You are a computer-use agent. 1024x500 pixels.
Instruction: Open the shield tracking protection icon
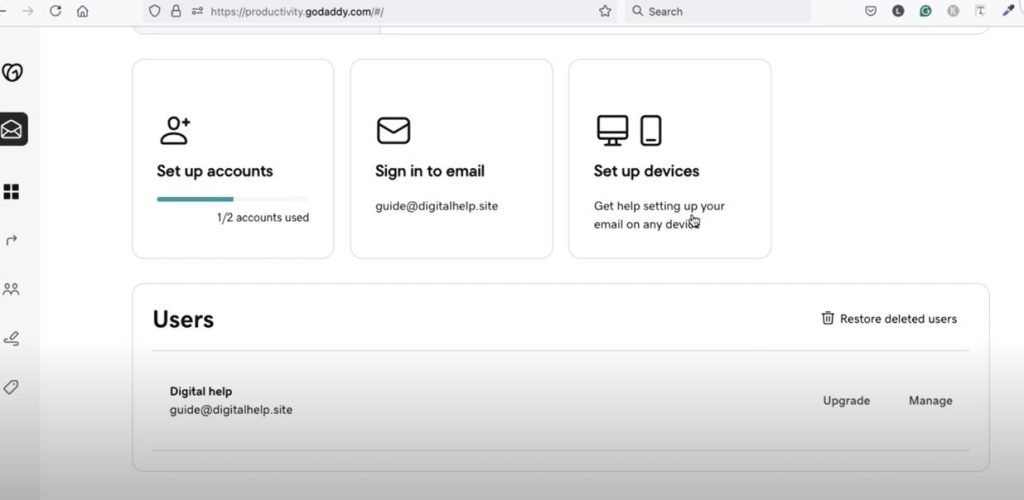155,11
